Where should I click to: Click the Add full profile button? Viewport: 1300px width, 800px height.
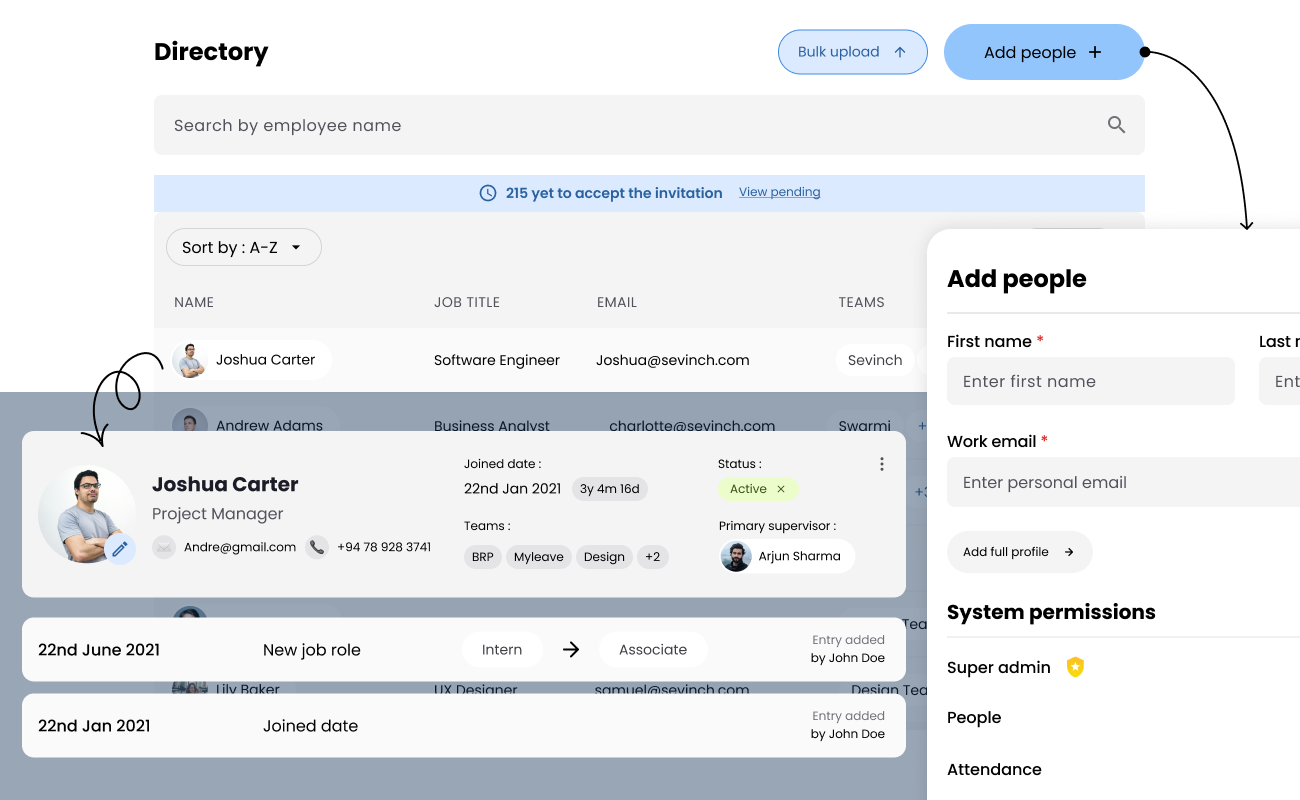coord(1019,551)
